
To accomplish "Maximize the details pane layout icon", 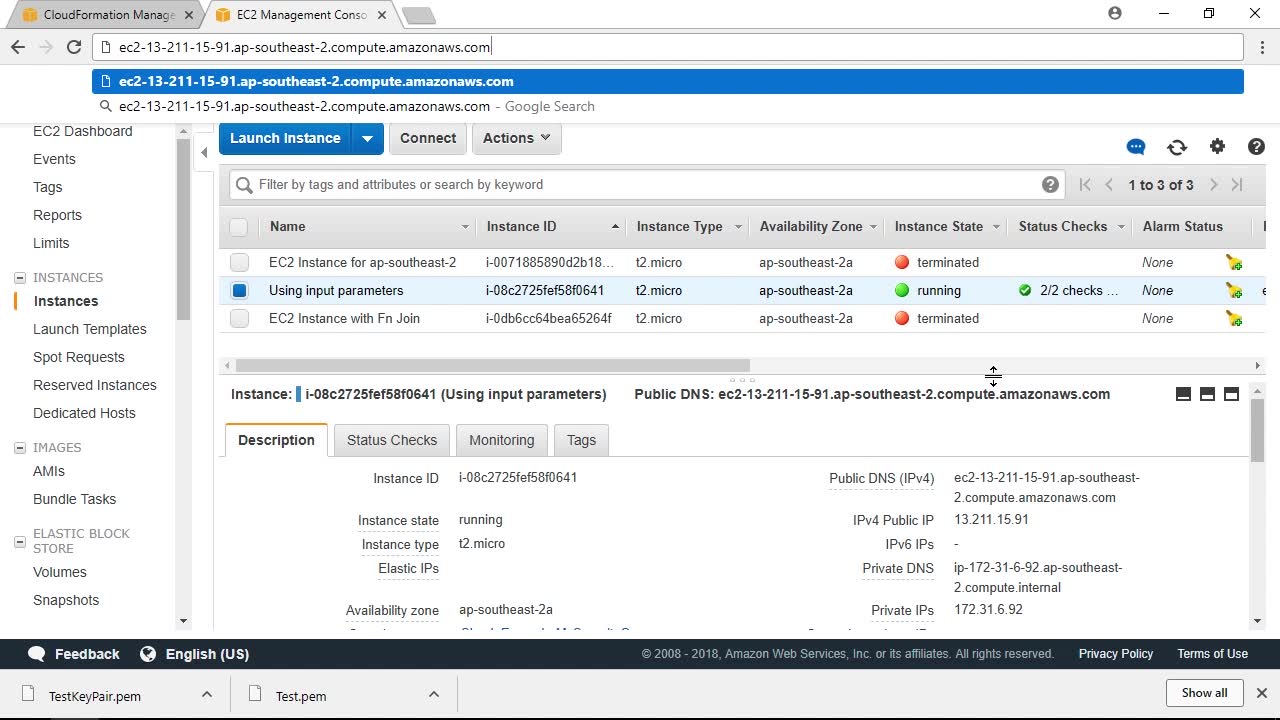I will click(1231, 394).
